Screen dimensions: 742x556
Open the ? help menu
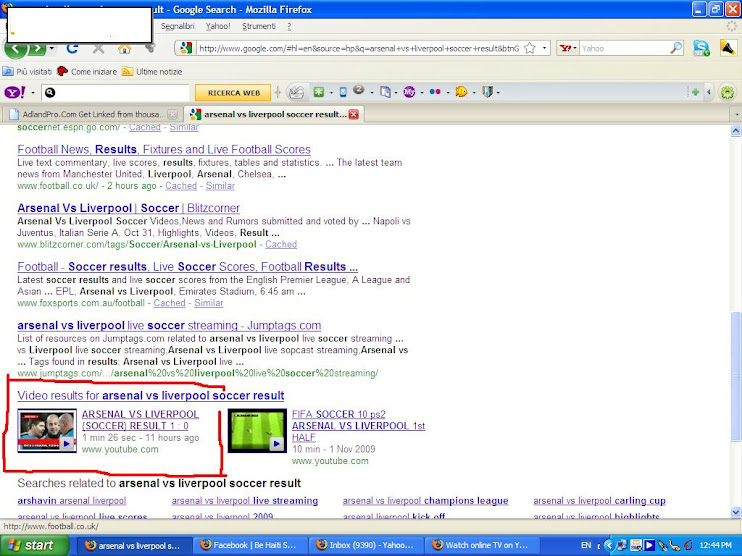click(x=289, y=26)
